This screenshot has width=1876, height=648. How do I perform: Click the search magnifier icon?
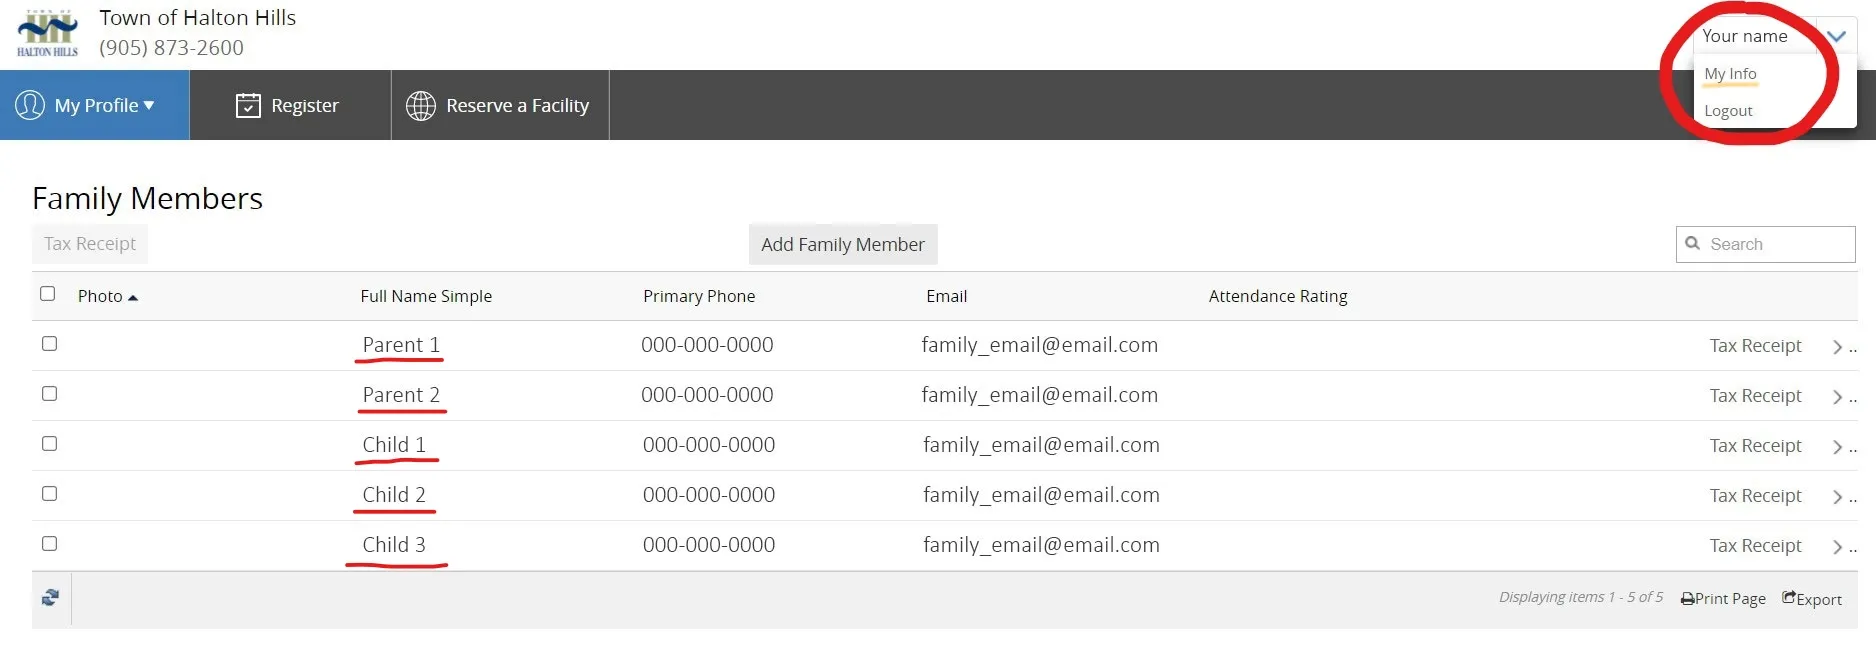(x=1693, y=243)
